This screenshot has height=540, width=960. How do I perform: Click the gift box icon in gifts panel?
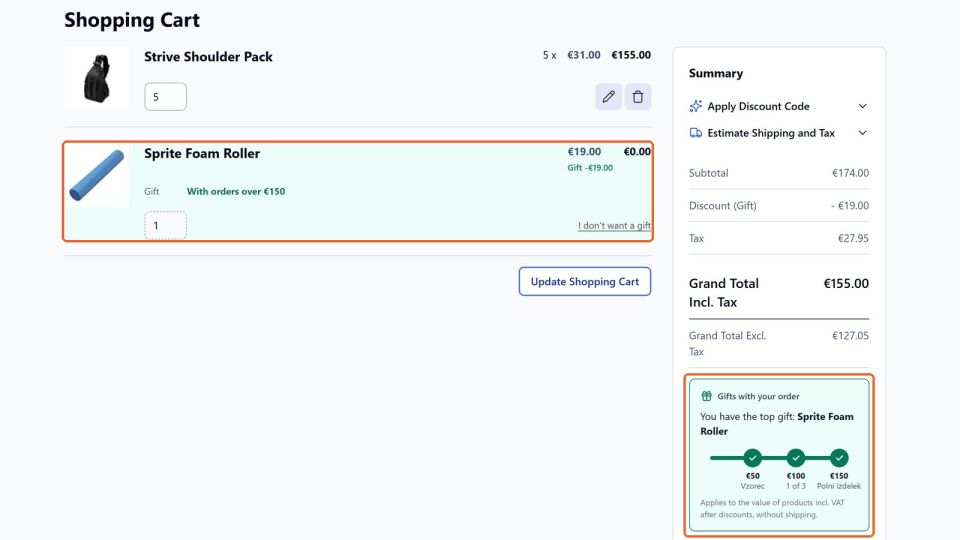point(707,396)
